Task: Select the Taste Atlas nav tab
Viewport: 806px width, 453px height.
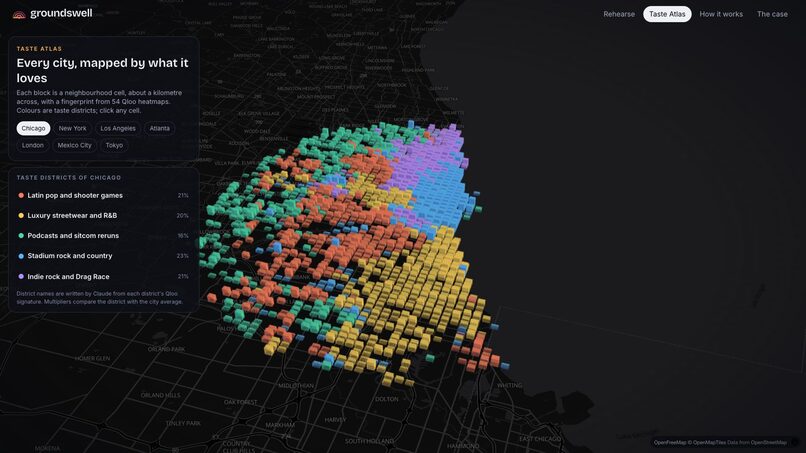Action: 667,14
